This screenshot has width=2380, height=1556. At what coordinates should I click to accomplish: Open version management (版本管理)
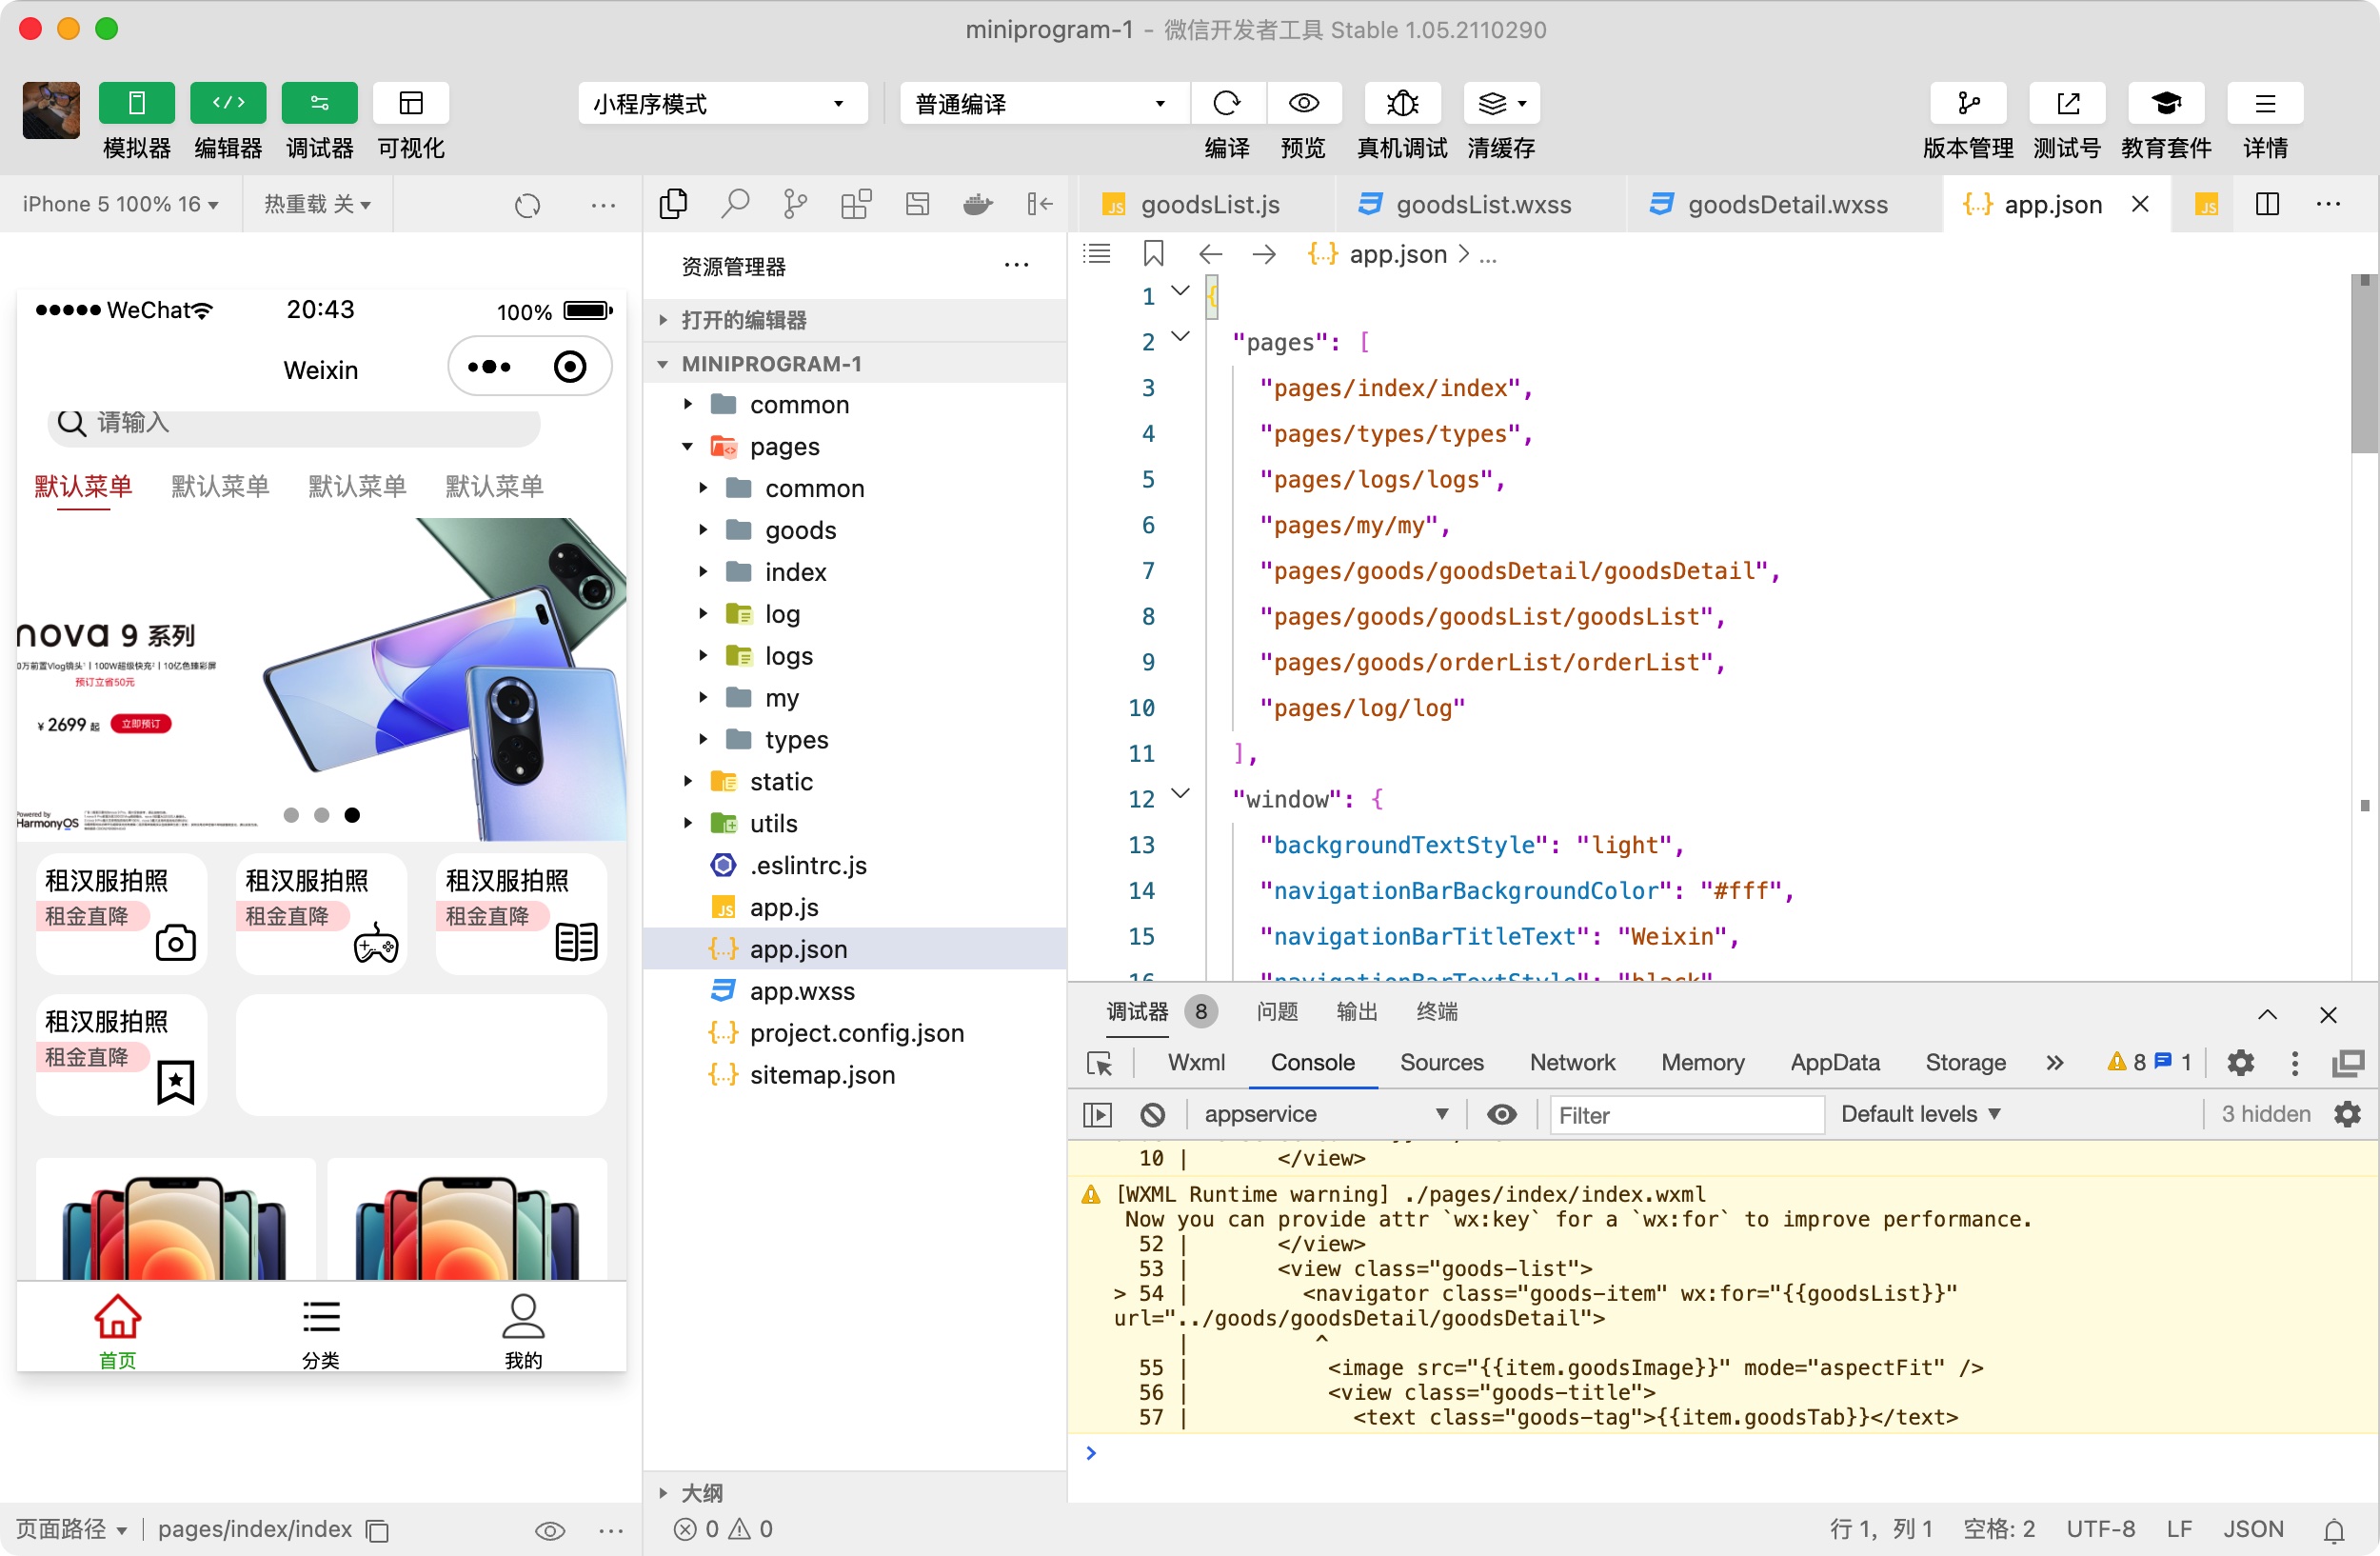(x=1968, y=103)
